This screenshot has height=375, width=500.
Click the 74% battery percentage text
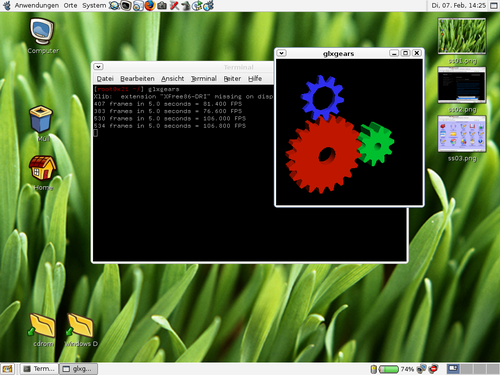coord(407,369)
